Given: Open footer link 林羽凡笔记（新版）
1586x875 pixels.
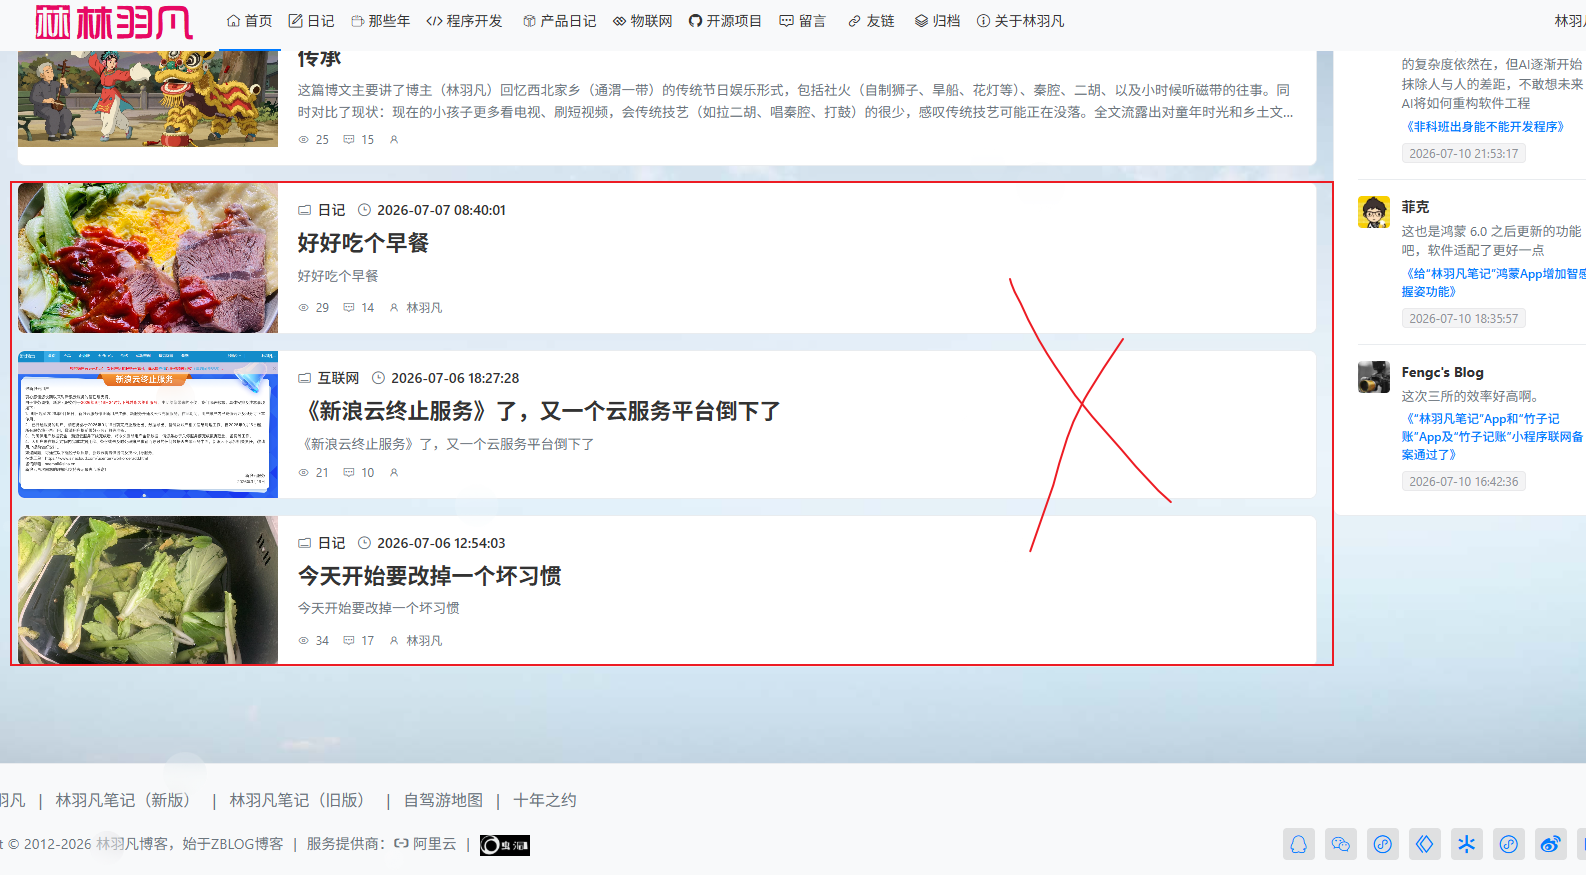Looking at the screenshot, I should coord(126,800).
